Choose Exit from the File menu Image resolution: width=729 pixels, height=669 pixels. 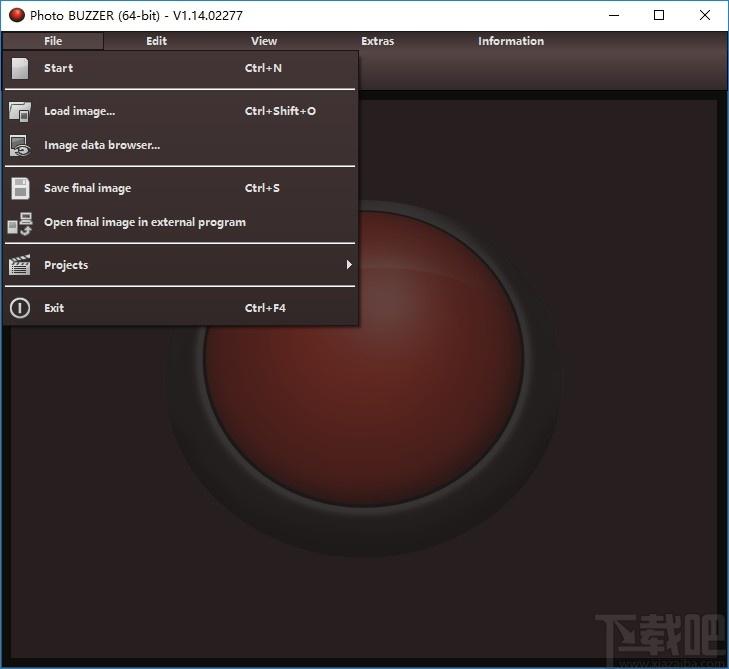tap(181, 308)
